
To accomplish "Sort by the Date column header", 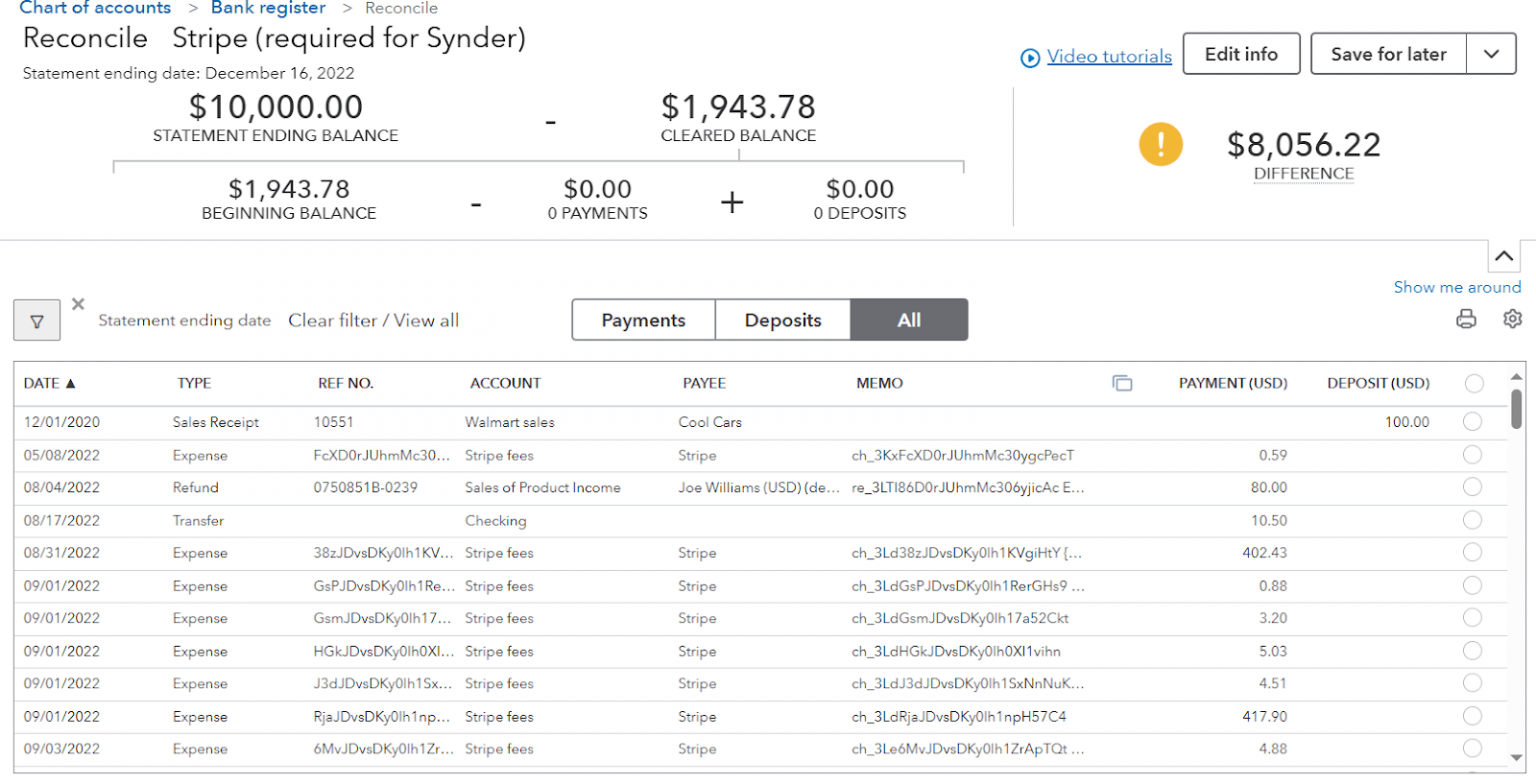I will [x=50, y=383].
